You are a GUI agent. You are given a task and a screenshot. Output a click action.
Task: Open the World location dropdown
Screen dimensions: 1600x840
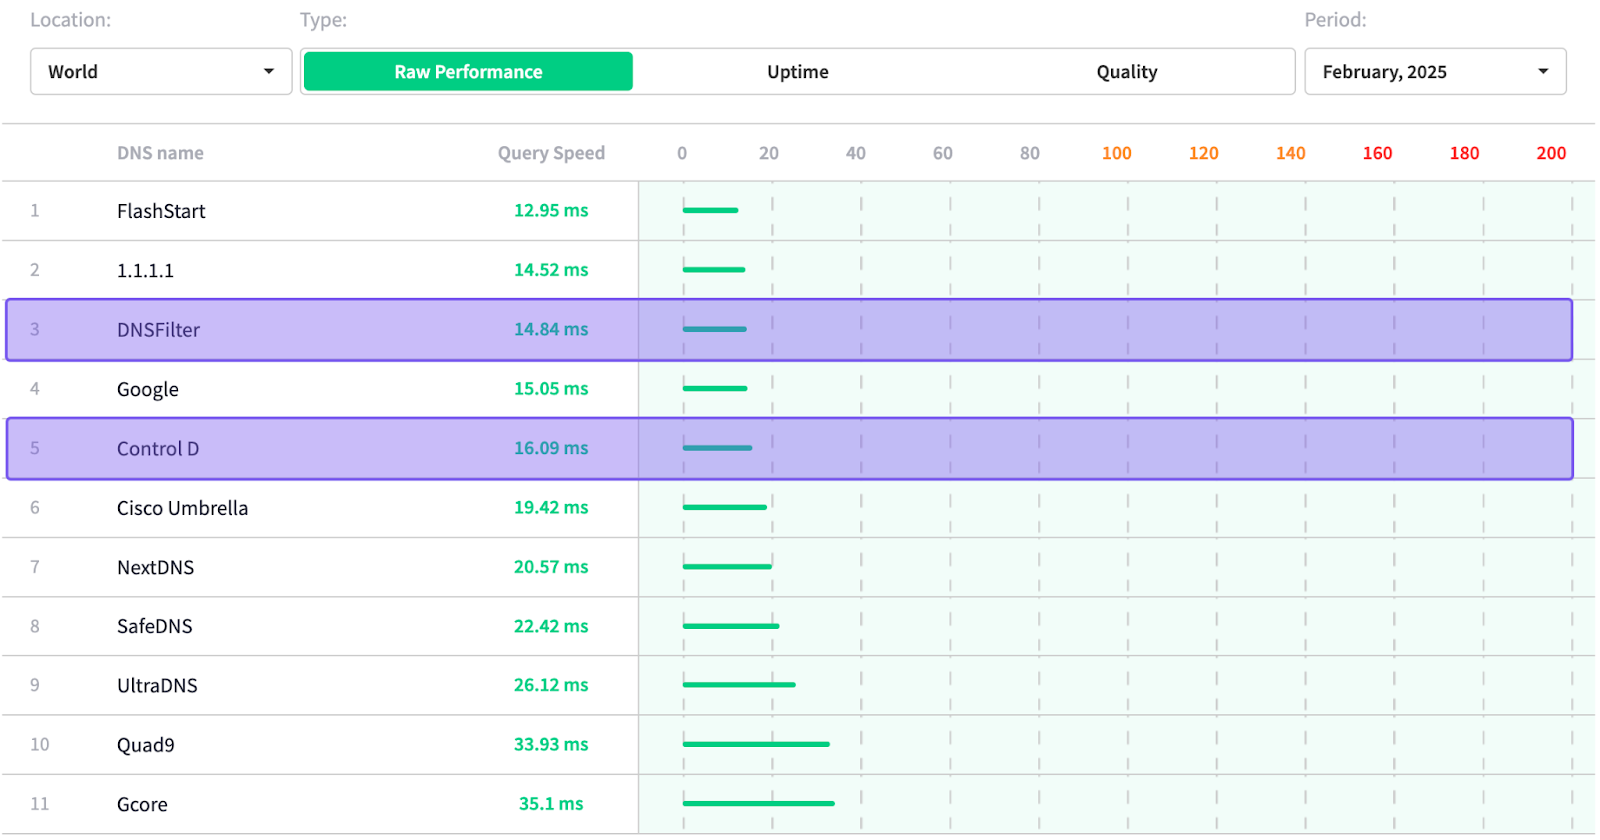point(161,72)
